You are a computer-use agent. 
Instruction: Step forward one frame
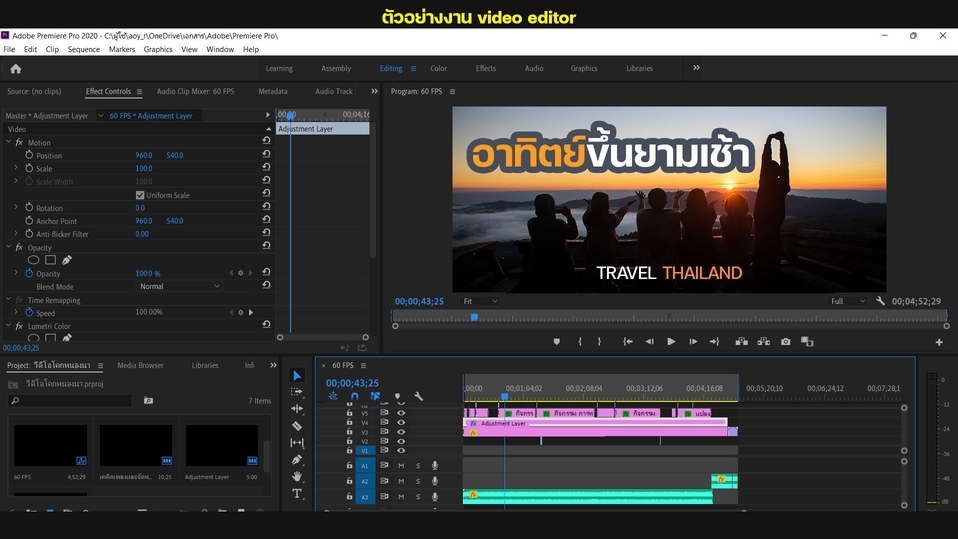693,342
